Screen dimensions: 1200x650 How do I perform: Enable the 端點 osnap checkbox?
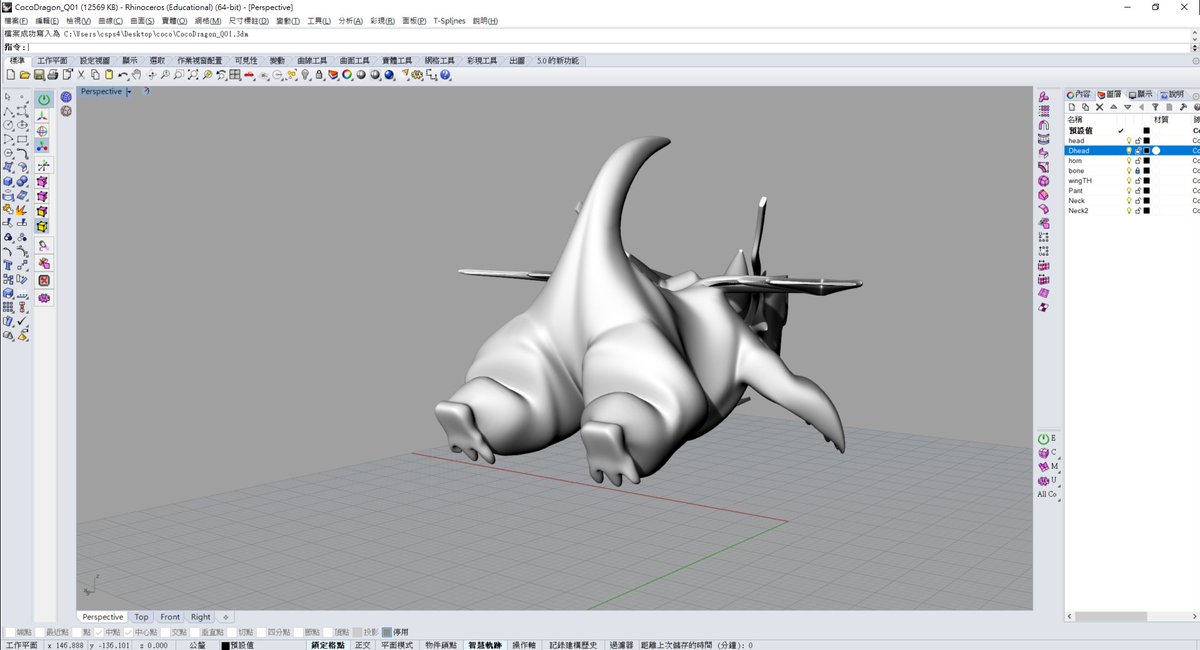pos(11,632)
